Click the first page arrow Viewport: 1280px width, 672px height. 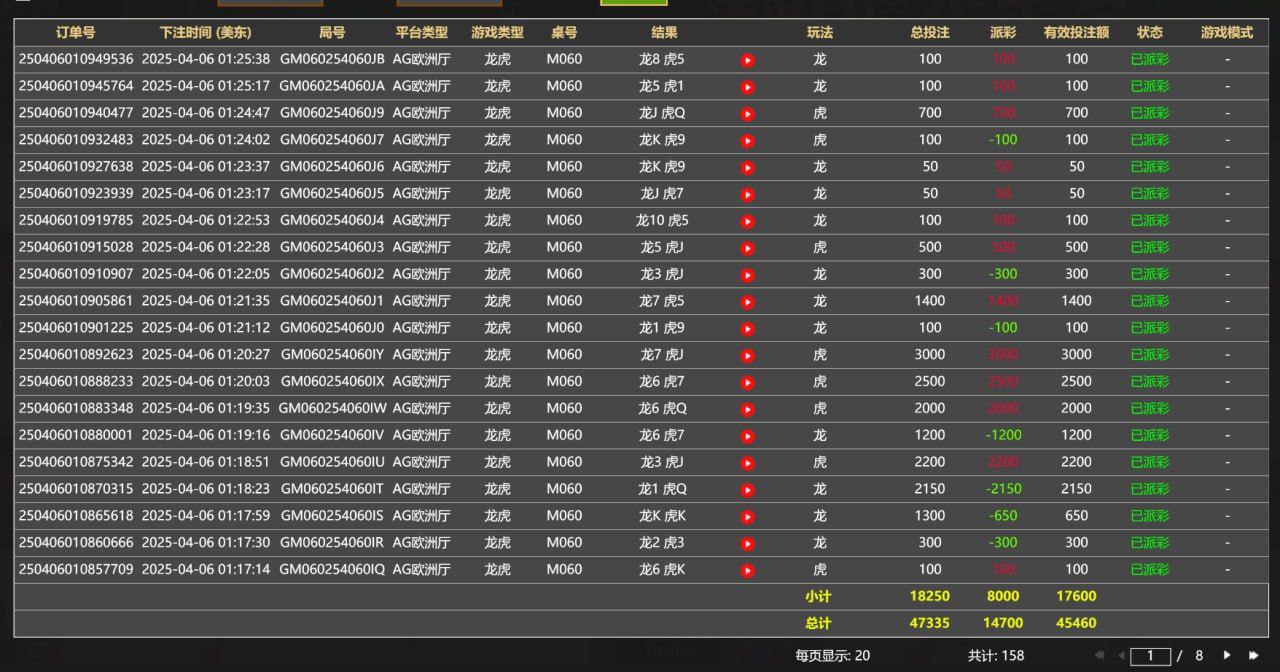tap(1097, 656)
